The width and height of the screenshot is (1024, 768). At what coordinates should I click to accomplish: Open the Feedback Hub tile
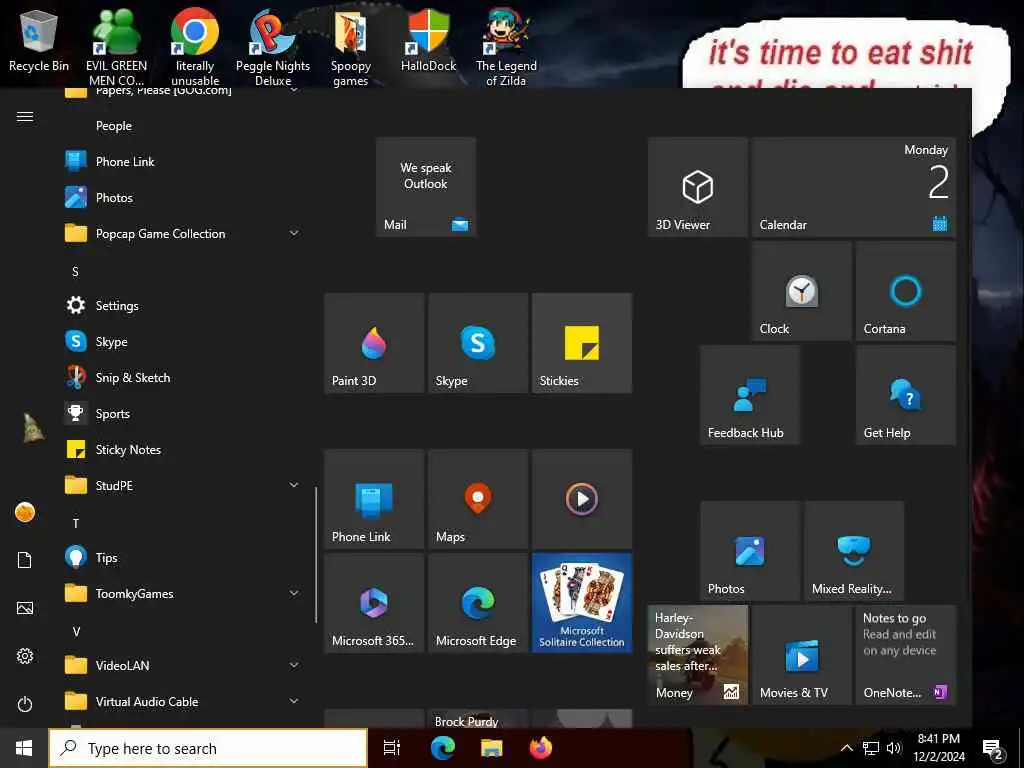[x=750, y=395]
